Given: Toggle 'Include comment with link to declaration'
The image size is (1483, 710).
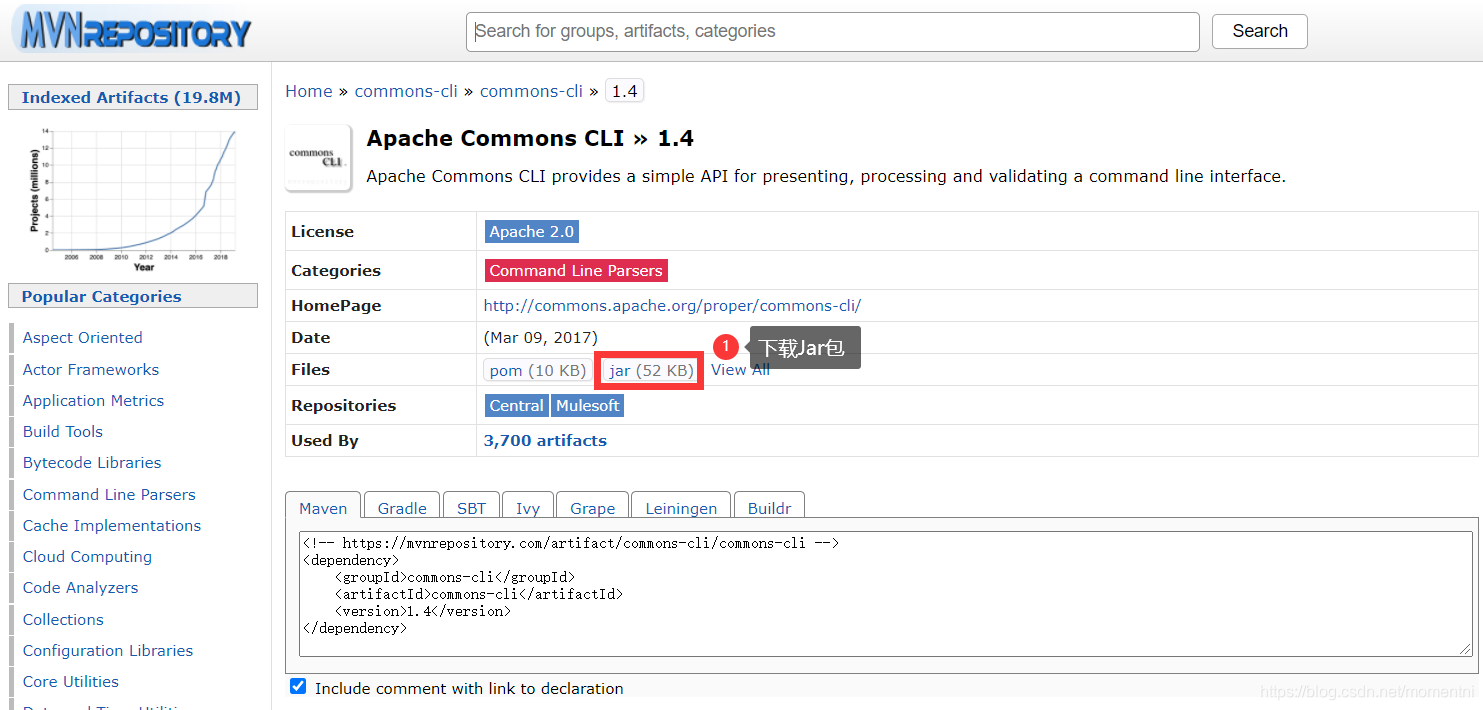Looking at the screenshot, I should (x=298, y=686).
